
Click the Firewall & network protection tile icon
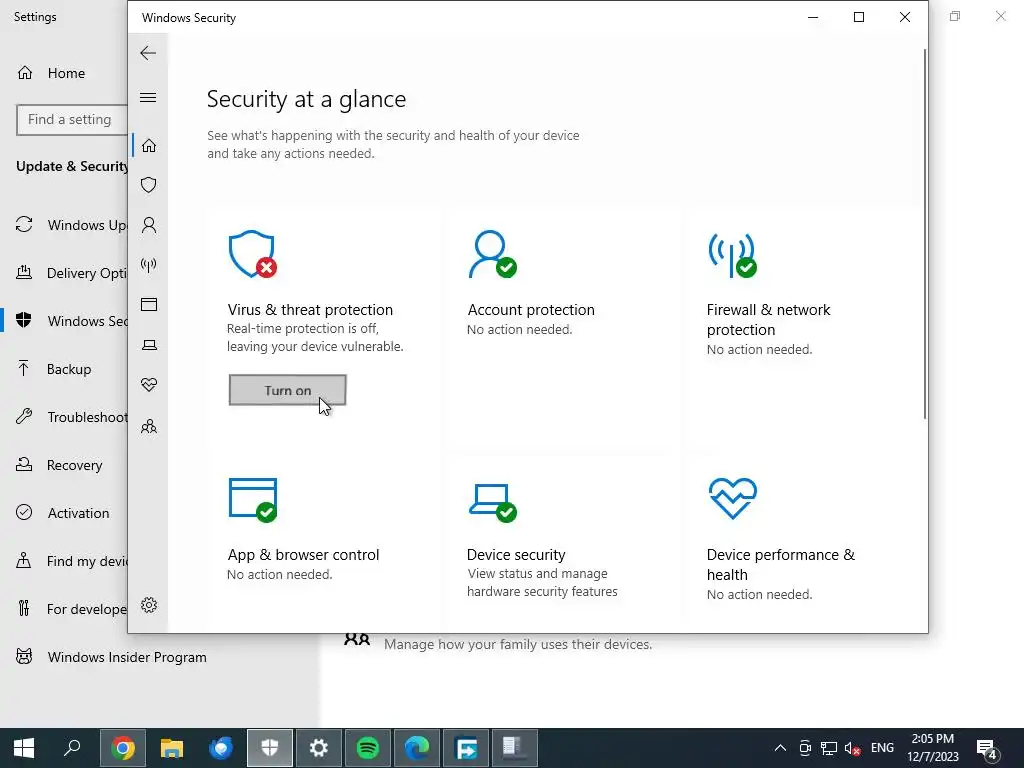[733, 255]
